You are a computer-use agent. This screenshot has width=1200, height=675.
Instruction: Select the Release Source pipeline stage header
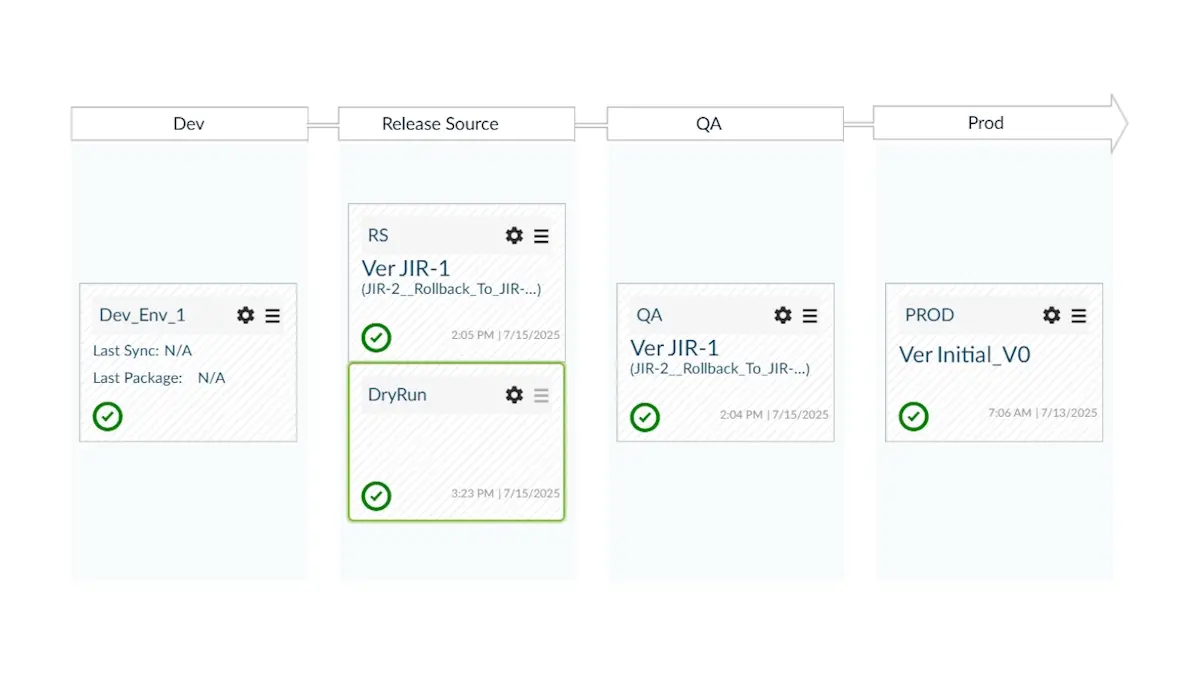[440, 123]
